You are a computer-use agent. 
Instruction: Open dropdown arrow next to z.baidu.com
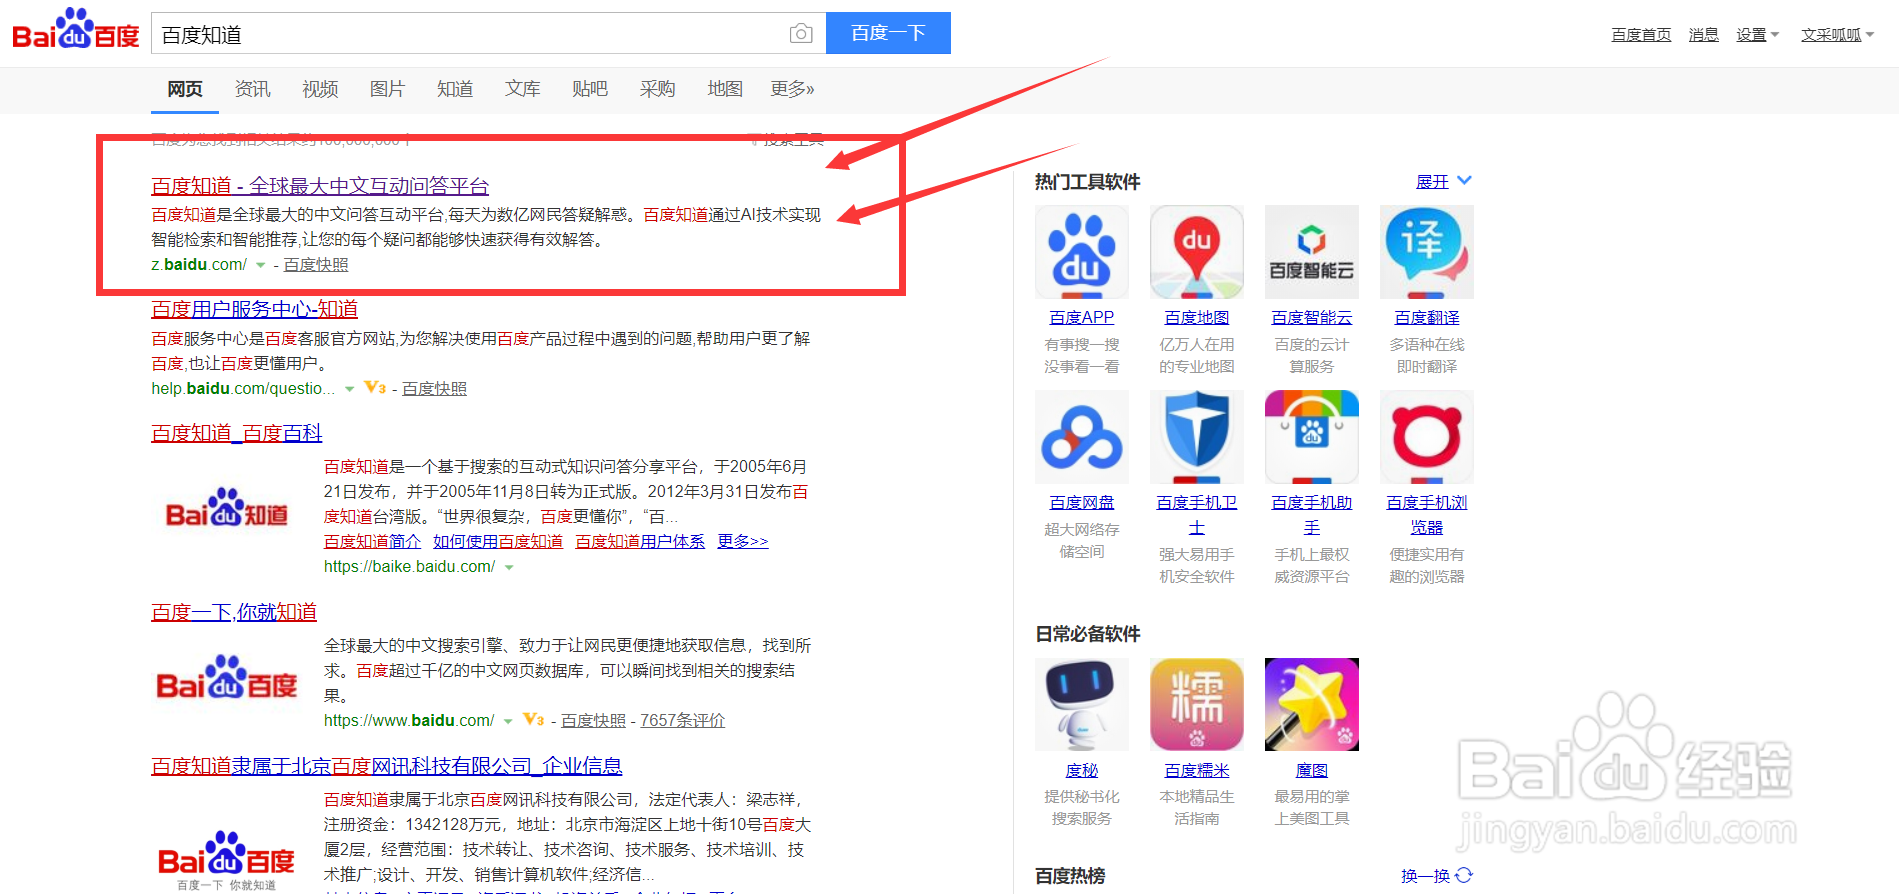(x=261, y=265)
